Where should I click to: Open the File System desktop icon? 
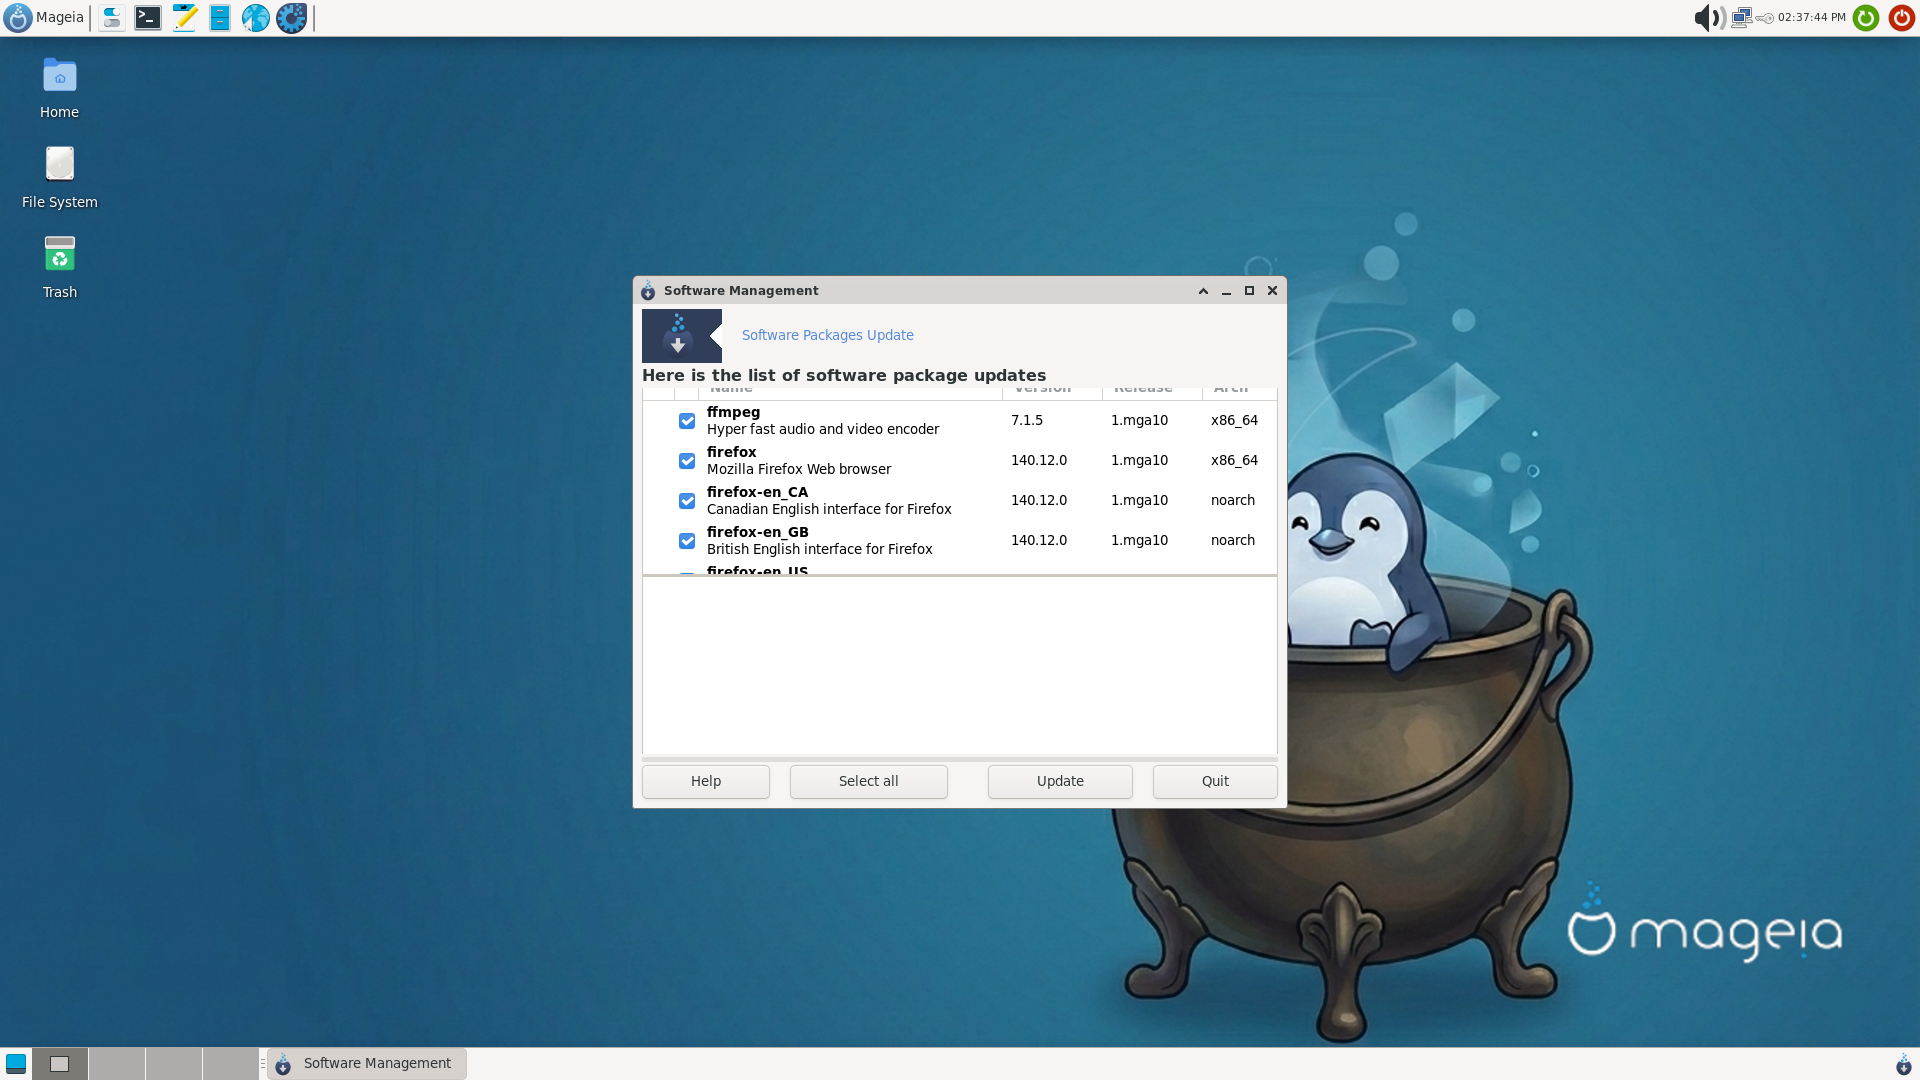[60, 178]
